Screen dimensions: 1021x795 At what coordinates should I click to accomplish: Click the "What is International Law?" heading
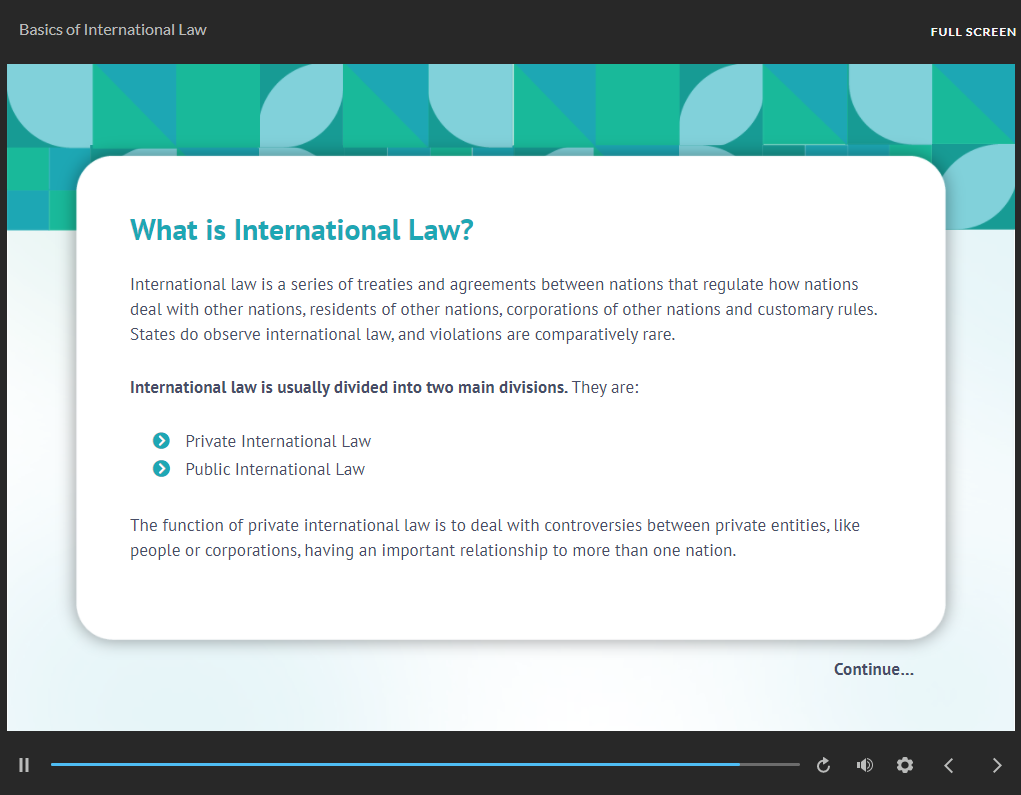(301, 231)
